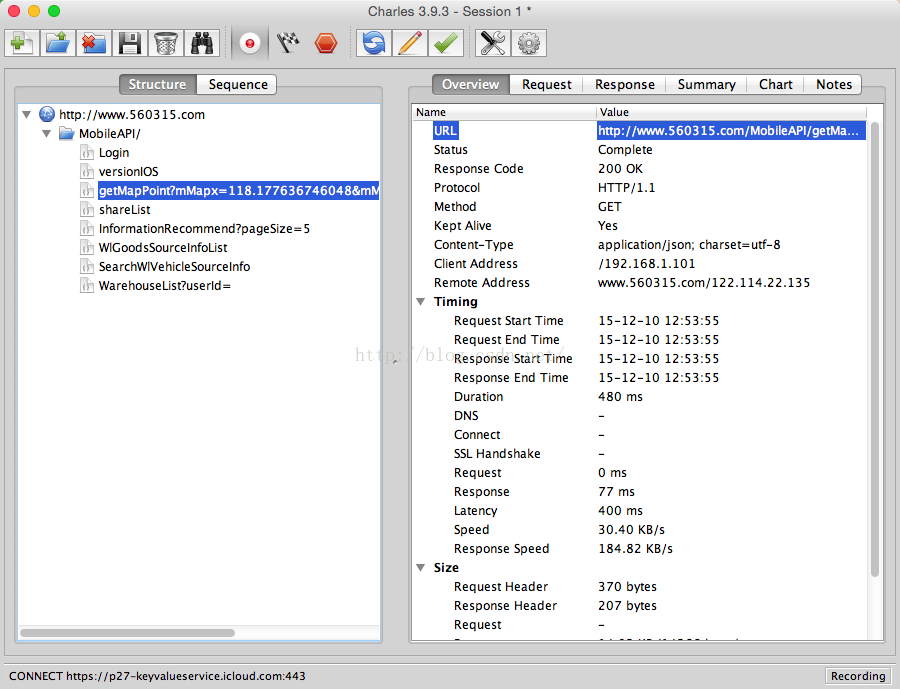The height and width of the screenshot is (689, 900).
Task: Select the versionIOS request
Action: pos(128,172)
